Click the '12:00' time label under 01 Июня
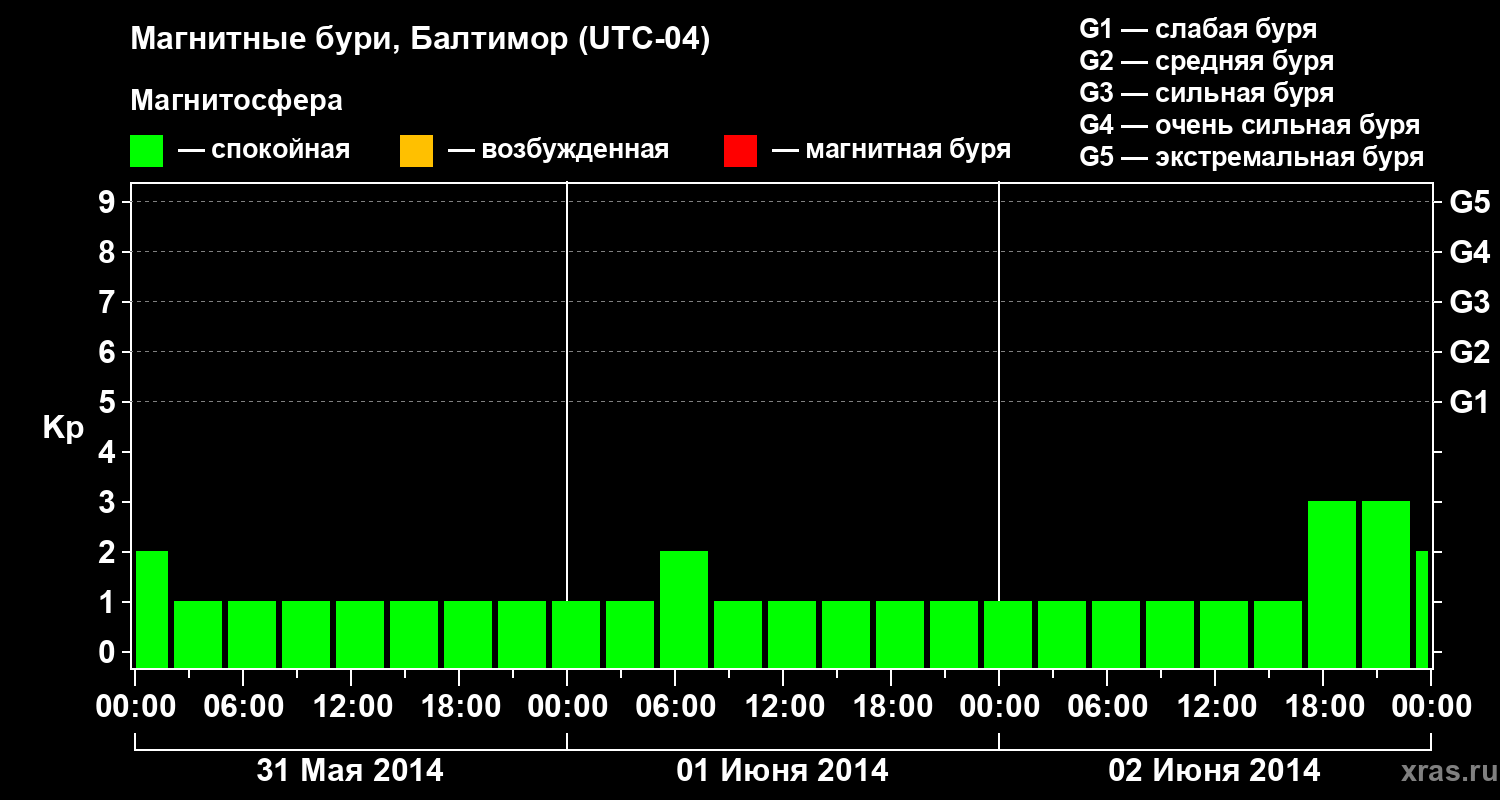Viewport: 1500px width, 800px height. [x=783, y=707]
